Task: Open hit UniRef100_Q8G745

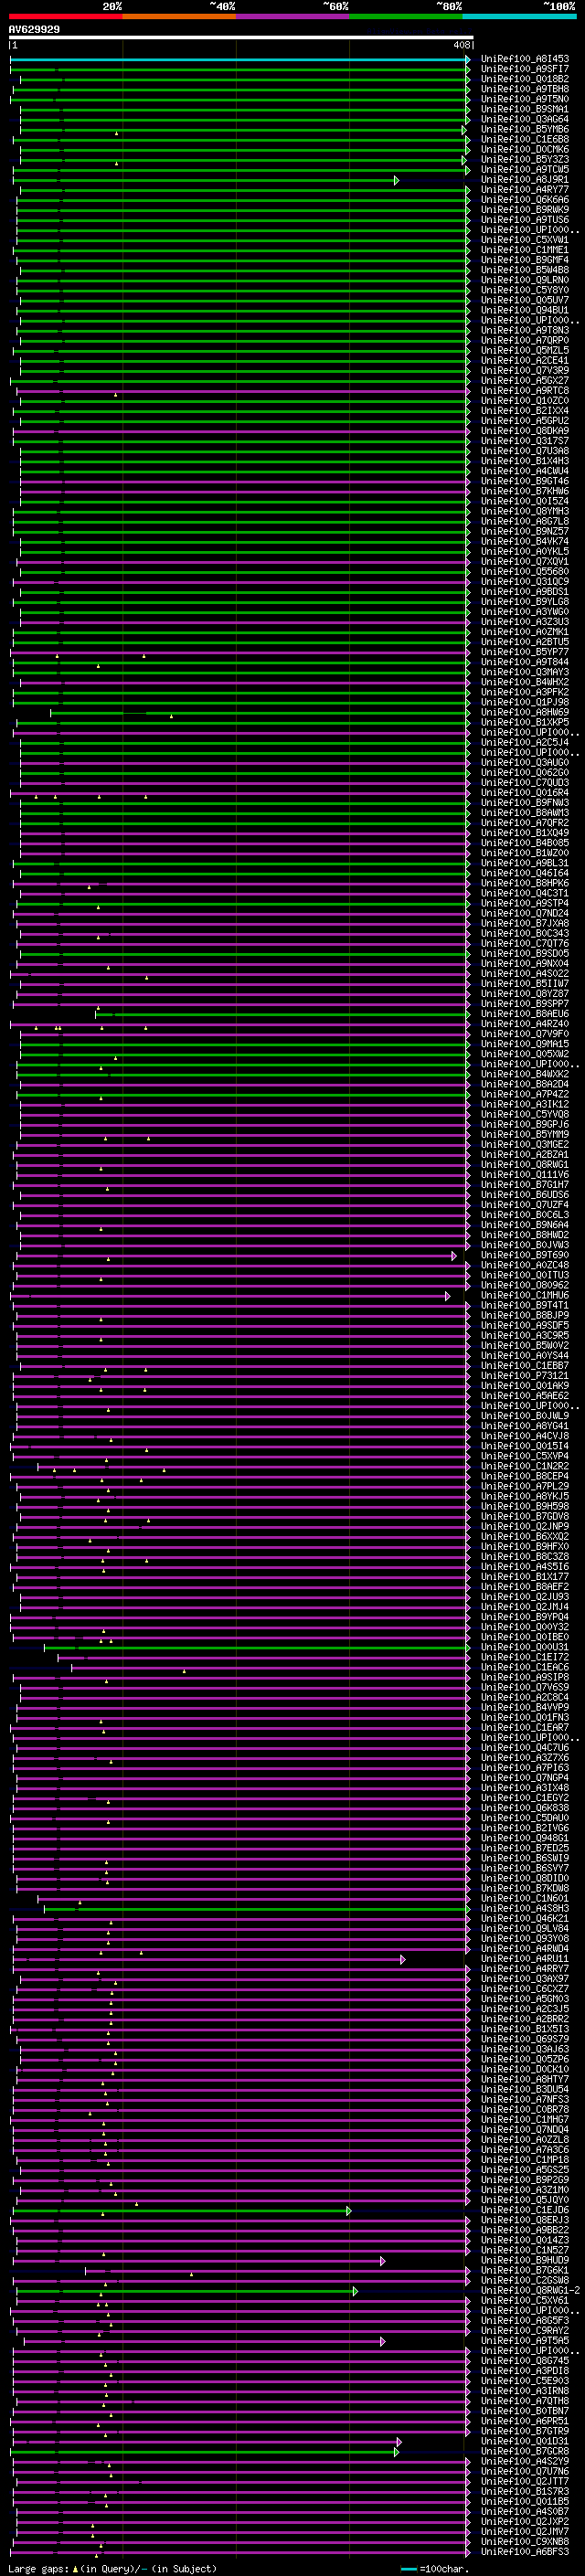Action: tap(525, 2361)
